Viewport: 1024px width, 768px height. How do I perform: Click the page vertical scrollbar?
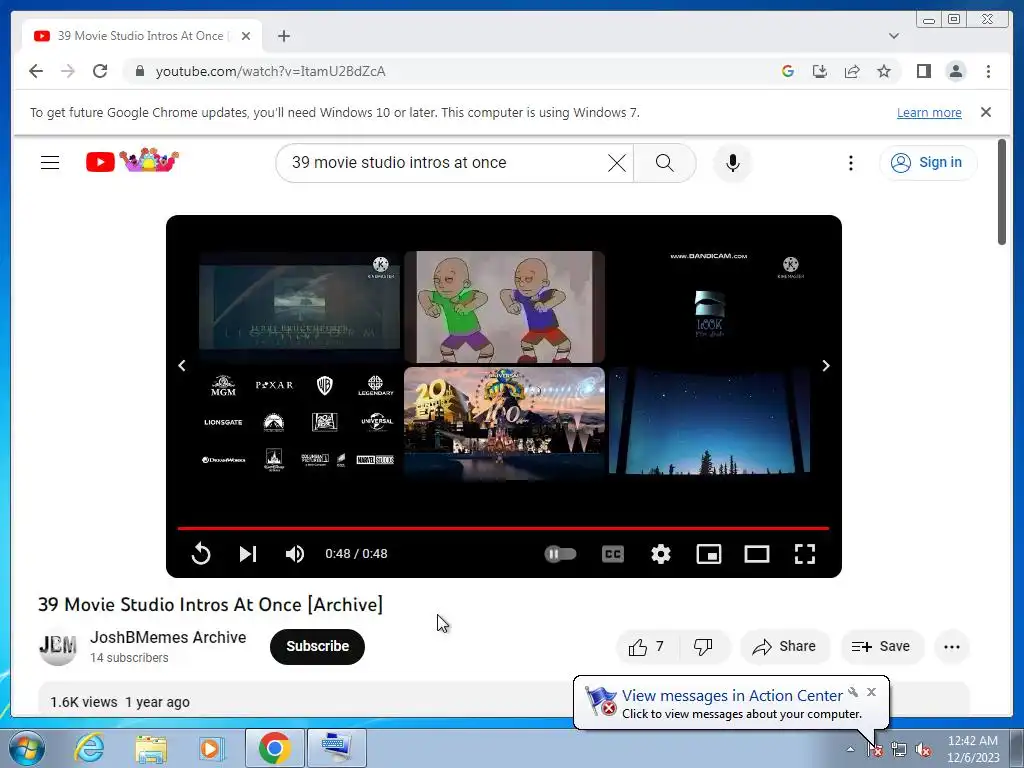click(1001, 192)
